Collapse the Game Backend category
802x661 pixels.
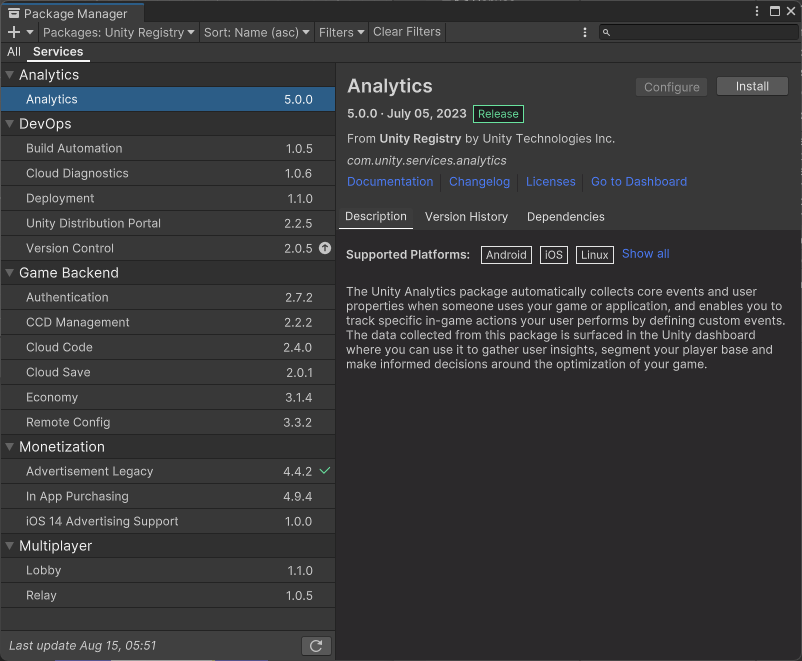tap(9, 273)
